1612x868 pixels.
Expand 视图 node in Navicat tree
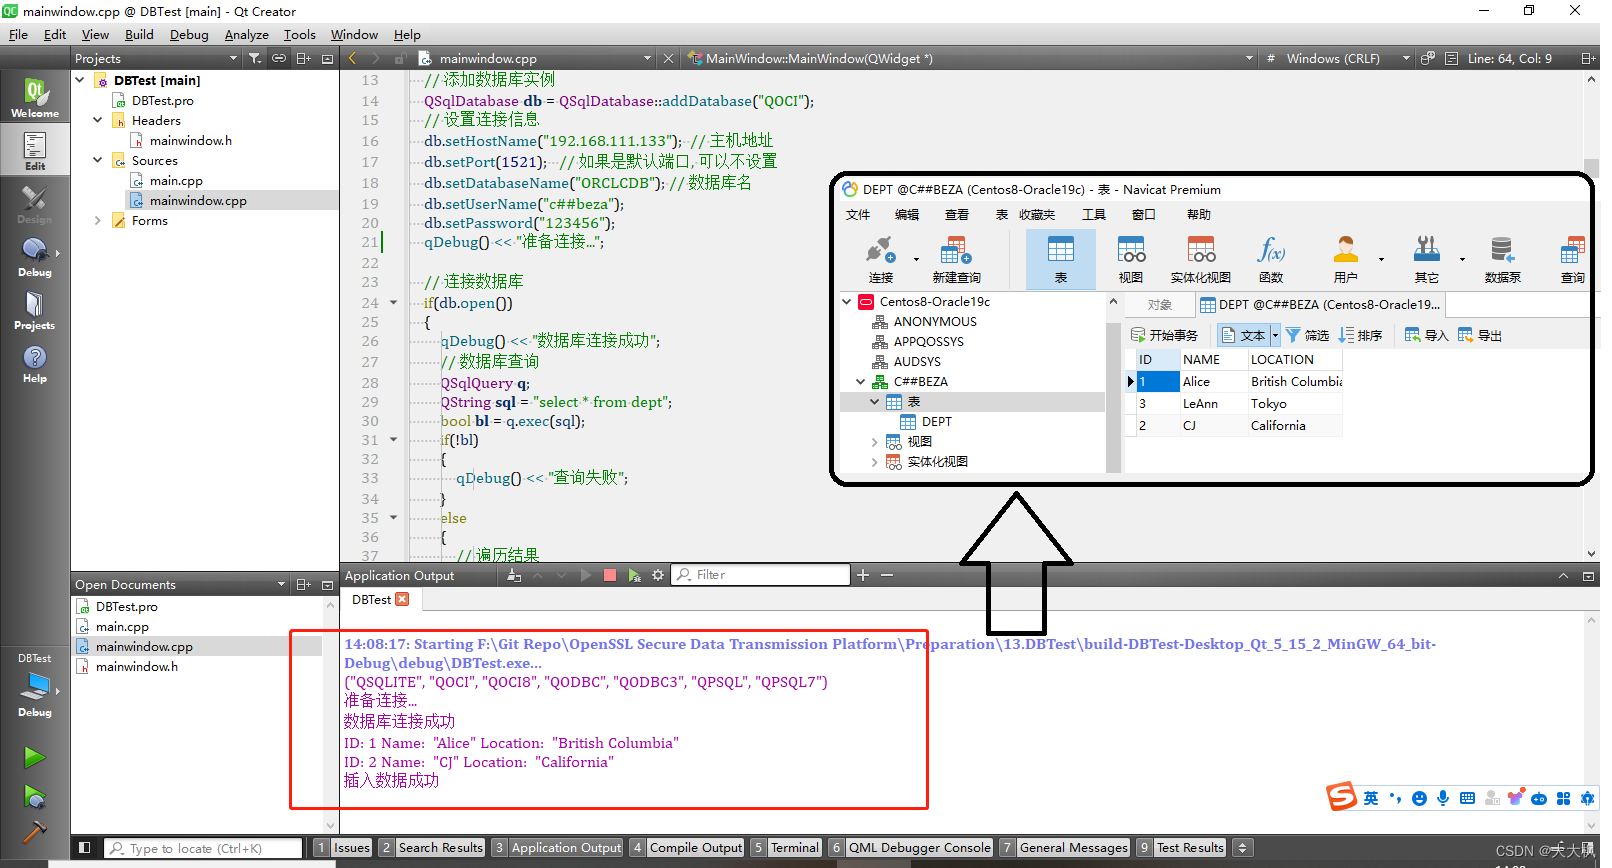[x=875, y=441]
